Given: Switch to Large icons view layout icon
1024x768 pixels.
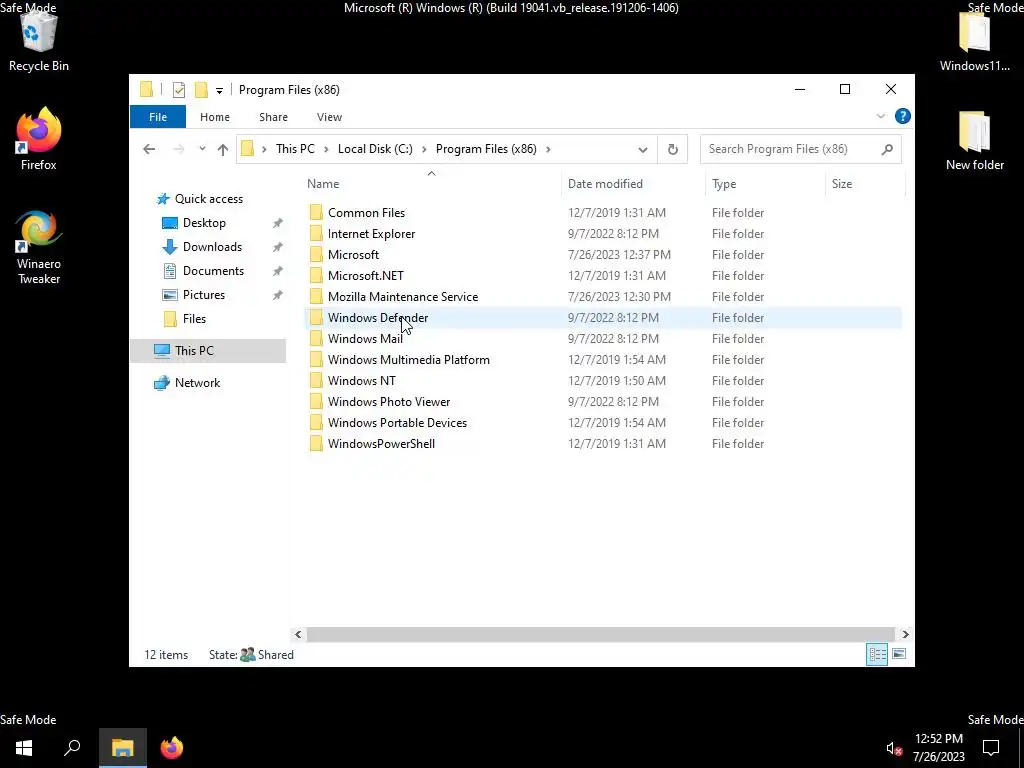Looking at the screenshot, I should [899, 654].
